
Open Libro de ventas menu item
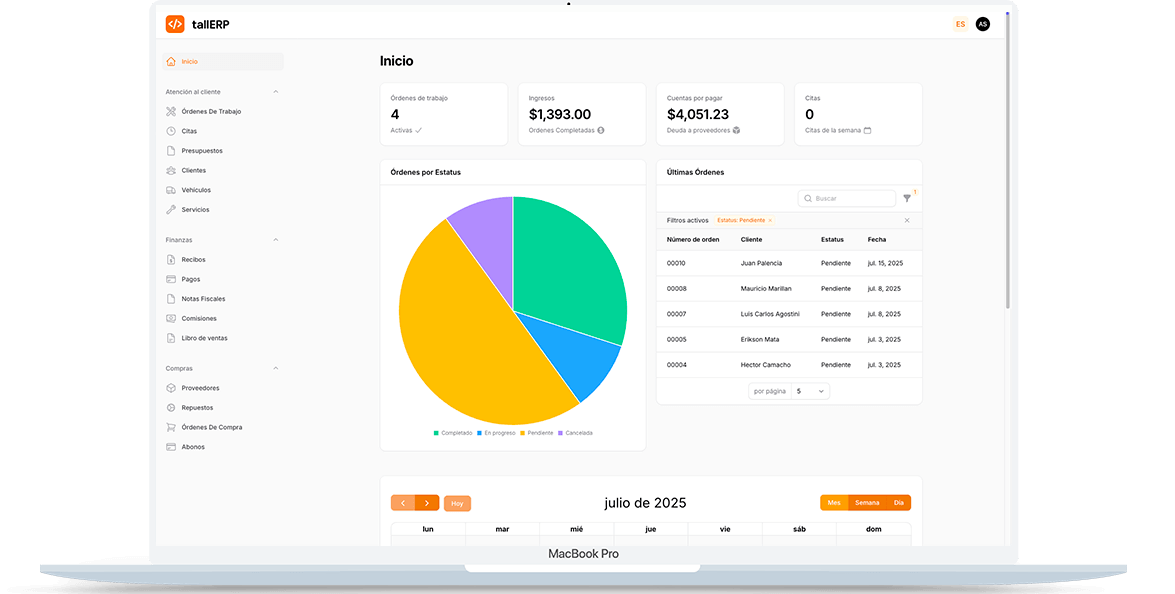pyautogui.click(x=204, y=338)
